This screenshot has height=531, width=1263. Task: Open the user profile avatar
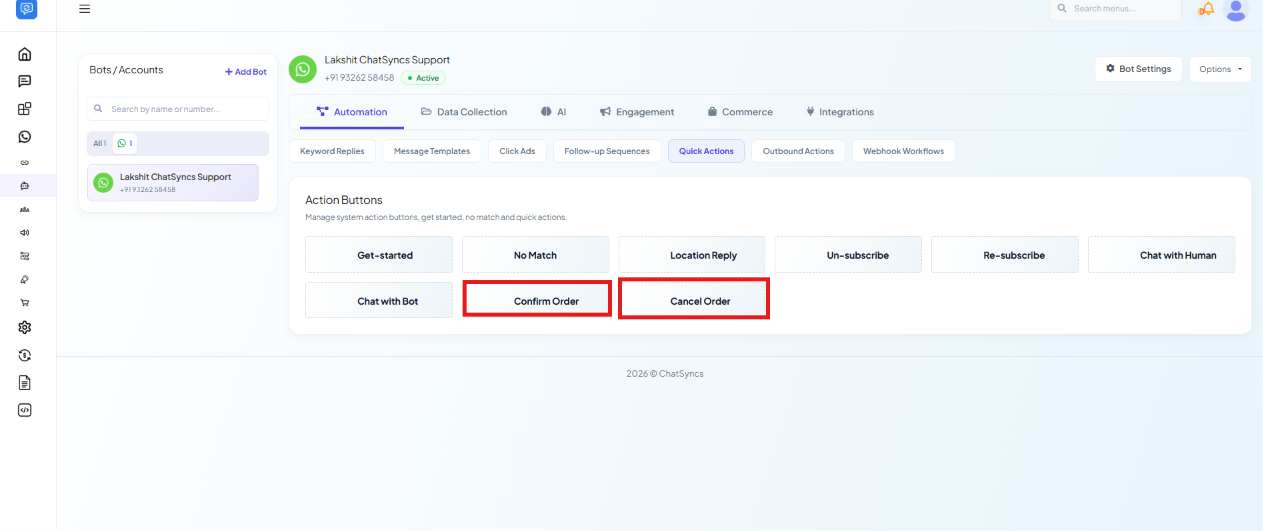point(1236,9)
